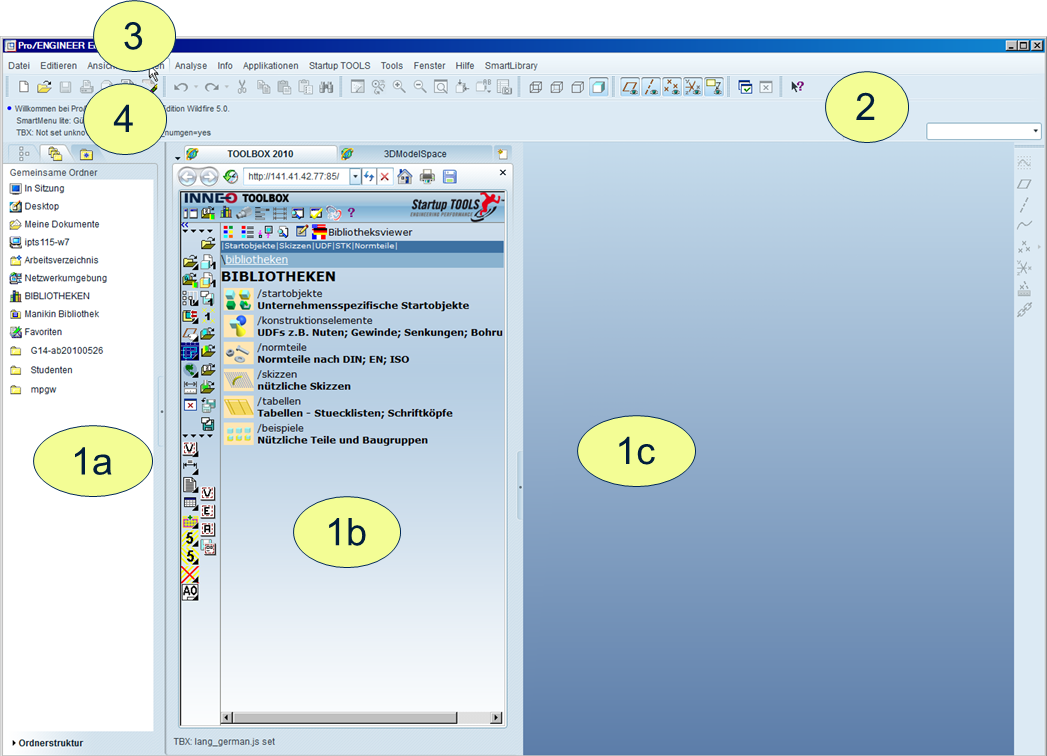Zoom out with the magnifier minus icon
This screenshot has width=1047, height=756.
pyautogui.click(x=420, y=87)
